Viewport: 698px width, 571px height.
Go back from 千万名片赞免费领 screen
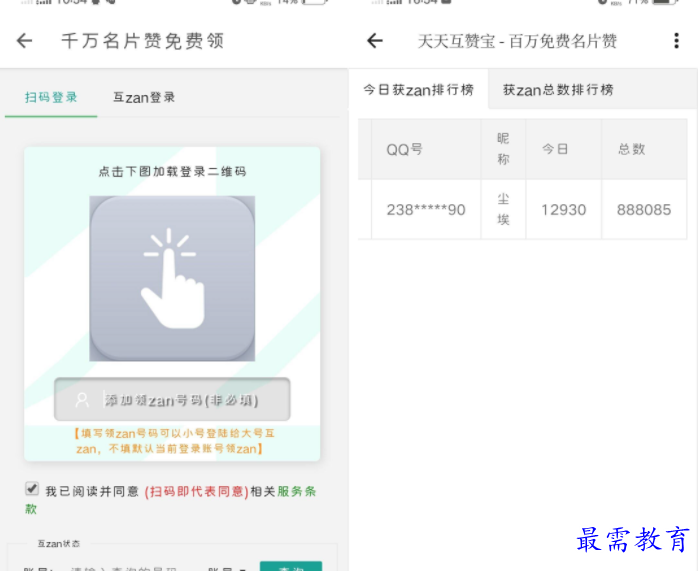[x=24, y=40]
